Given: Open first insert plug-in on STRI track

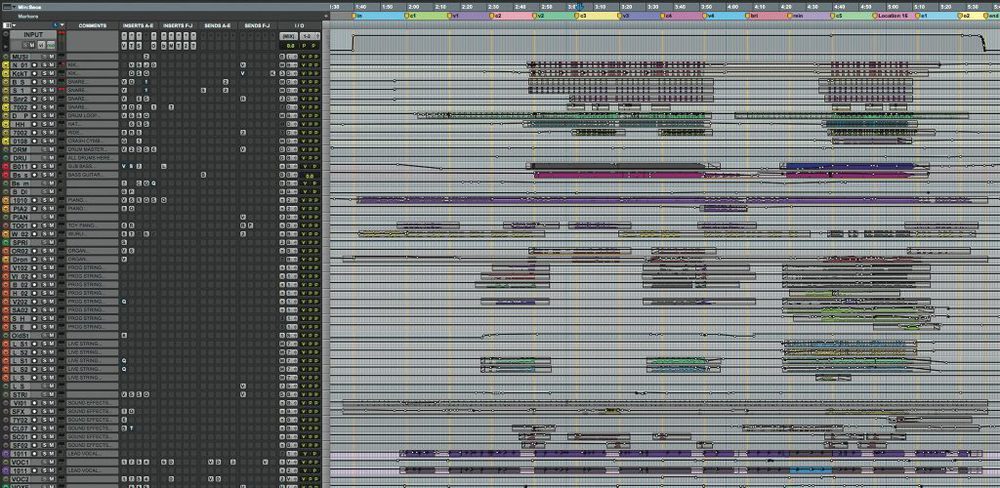Looking at the screenshot, I should (124, 394).
